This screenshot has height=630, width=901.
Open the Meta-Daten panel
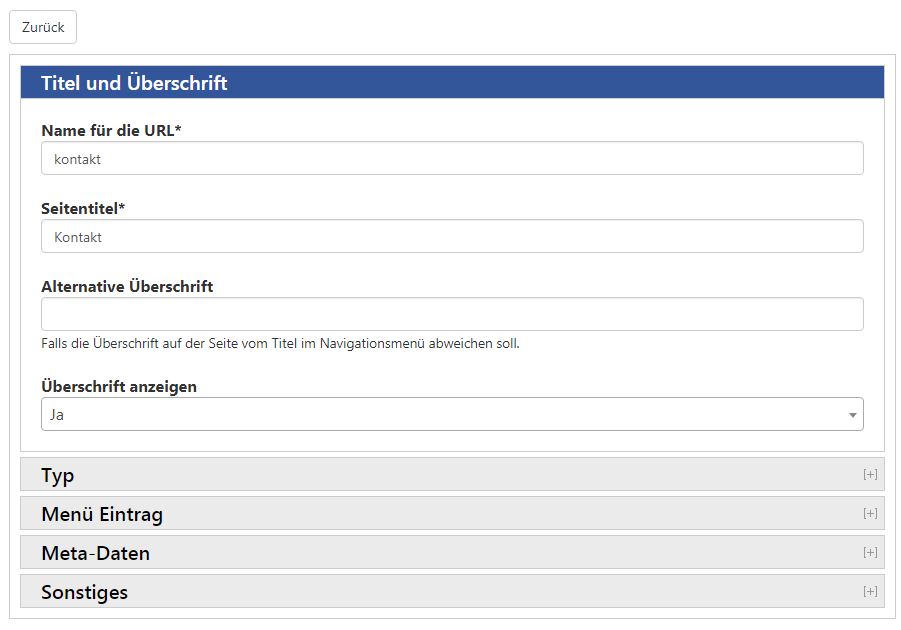tap(452, 553)
